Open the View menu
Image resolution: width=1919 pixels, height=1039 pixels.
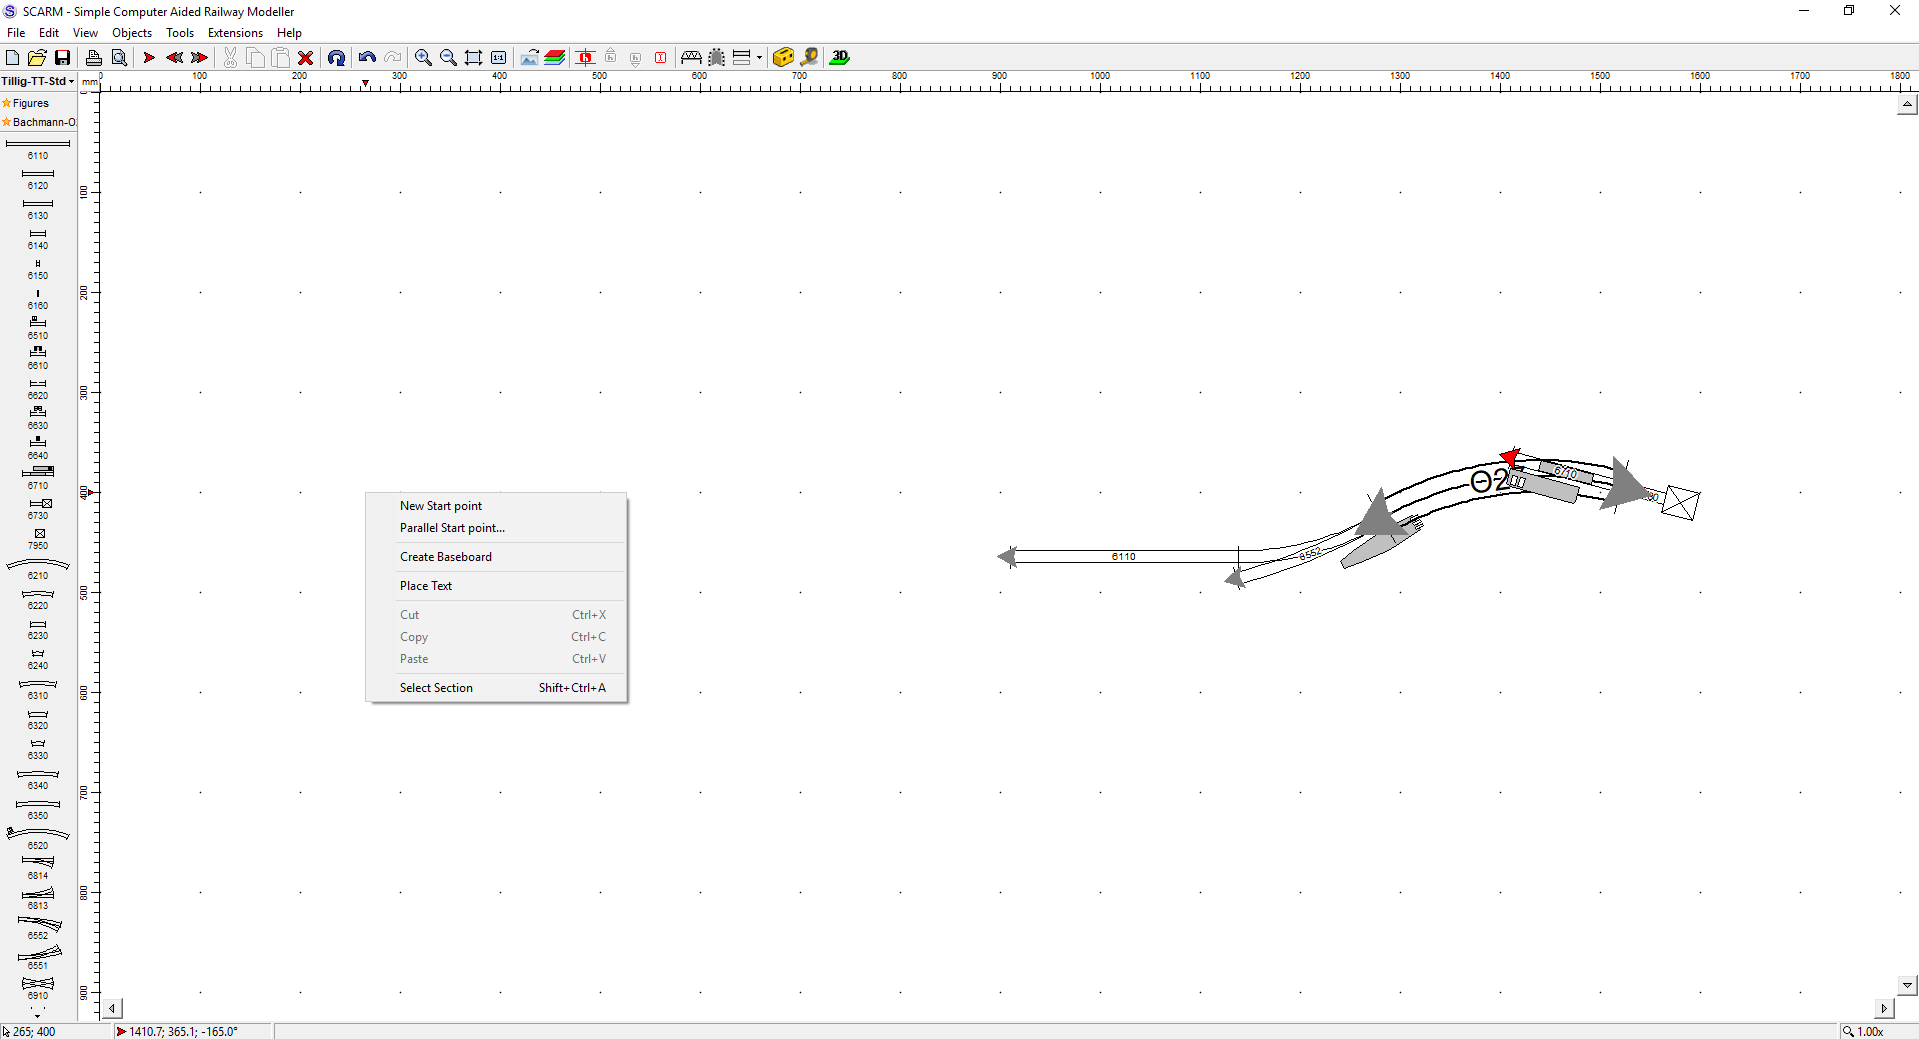pos(85,33)
